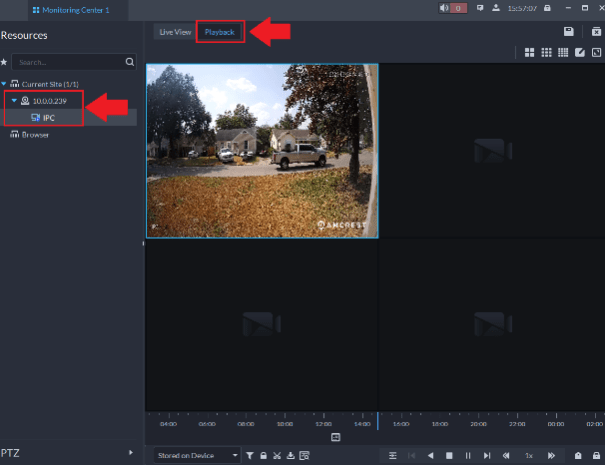Enter full screen video view
Screen dimensions: 605x465
tap(595, 52)
